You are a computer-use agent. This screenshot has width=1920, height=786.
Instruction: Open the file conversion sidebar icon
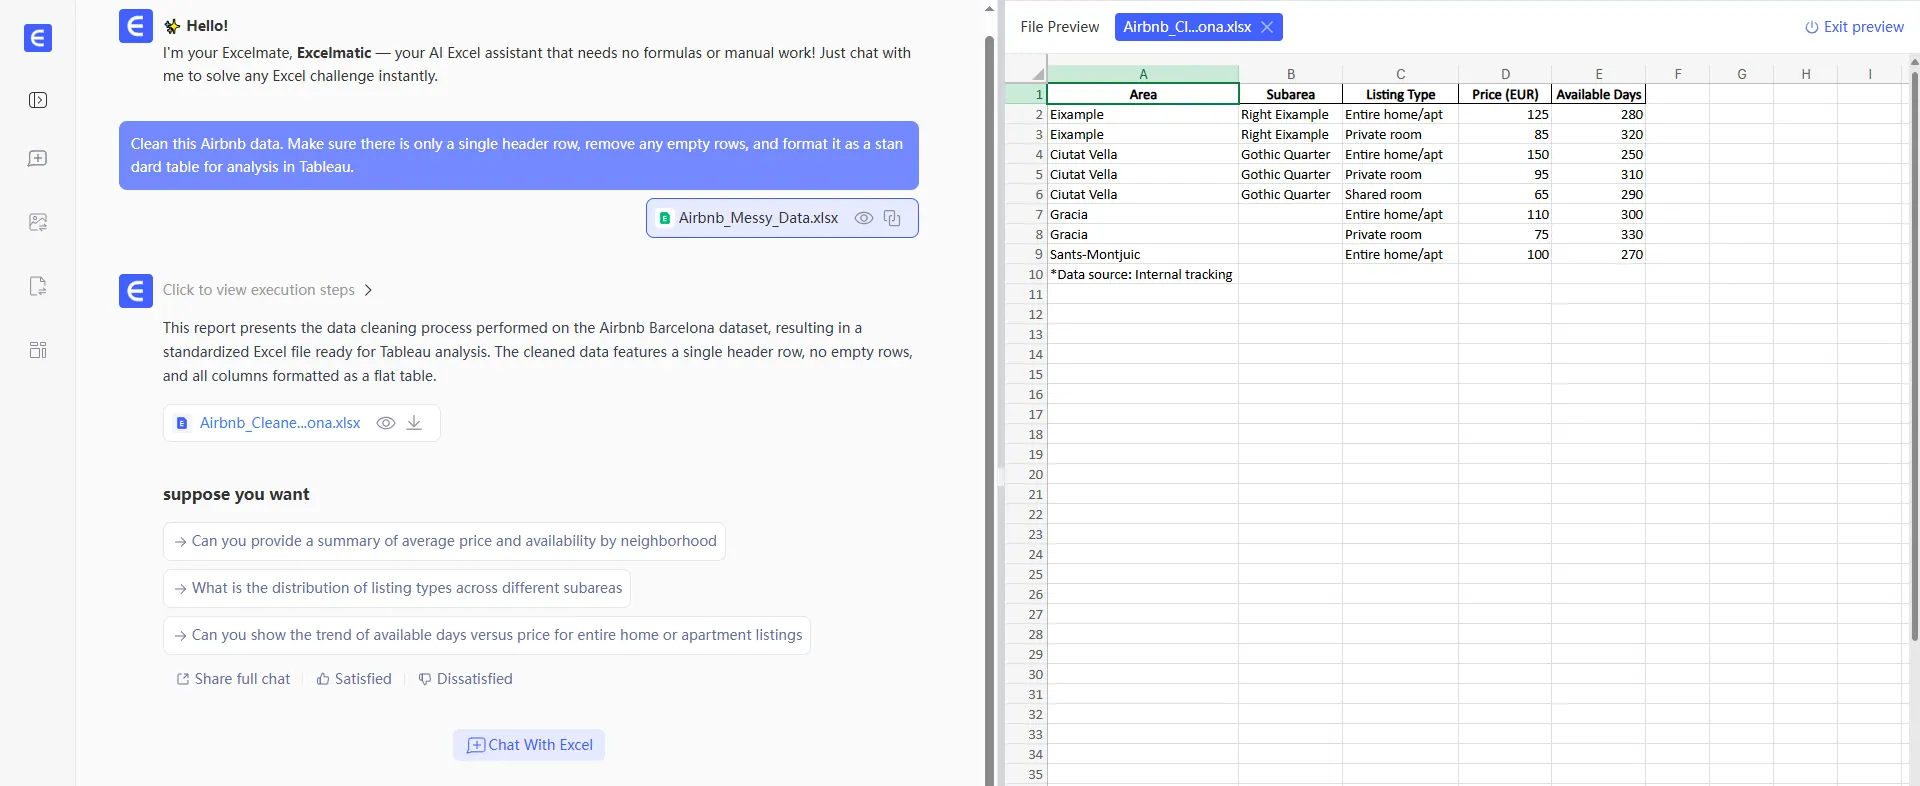tap(38, 286)
